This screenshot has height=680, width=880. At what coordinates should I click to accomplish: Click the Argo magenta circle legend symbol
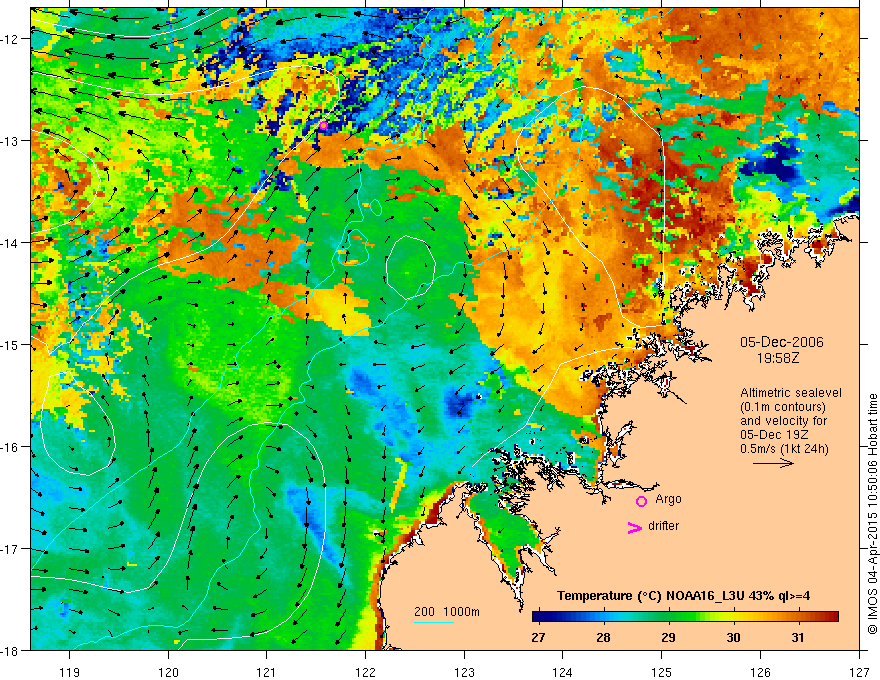[641, 501]
